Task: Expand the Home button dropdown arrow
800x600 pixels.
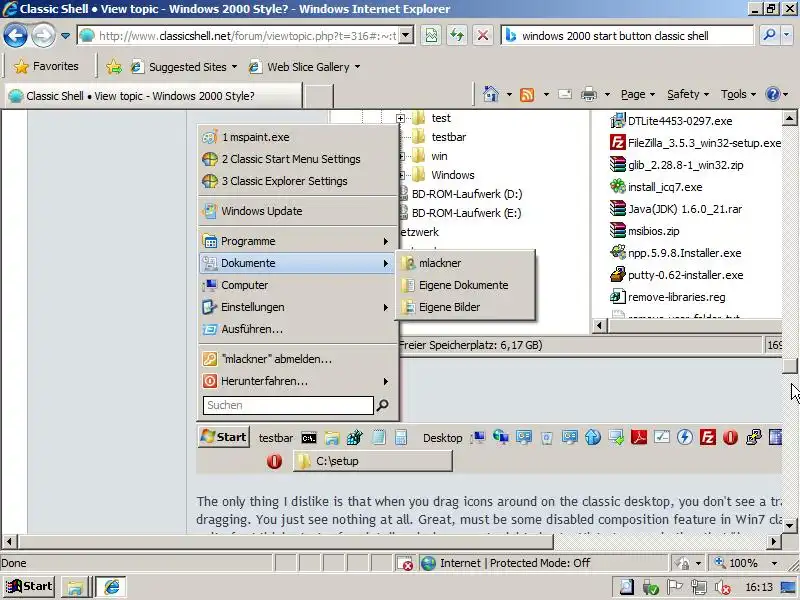Action: click(x=509, y=94)
